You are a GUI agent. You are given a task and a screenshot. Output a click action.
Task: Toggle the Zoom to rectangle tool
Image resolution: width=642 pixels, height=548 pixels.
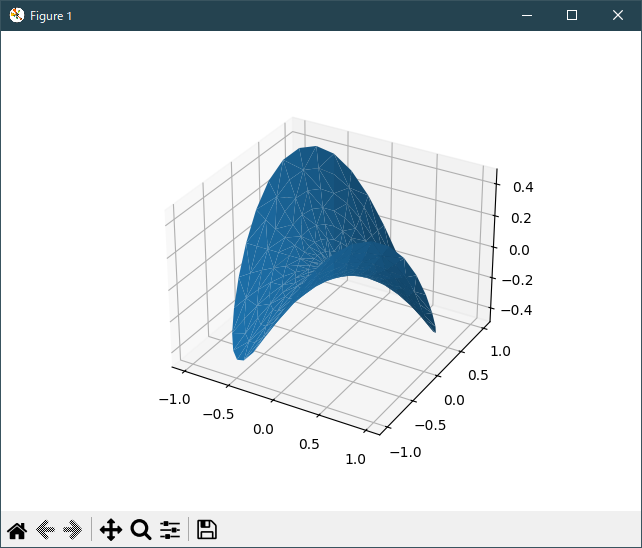tap(141, 530)
